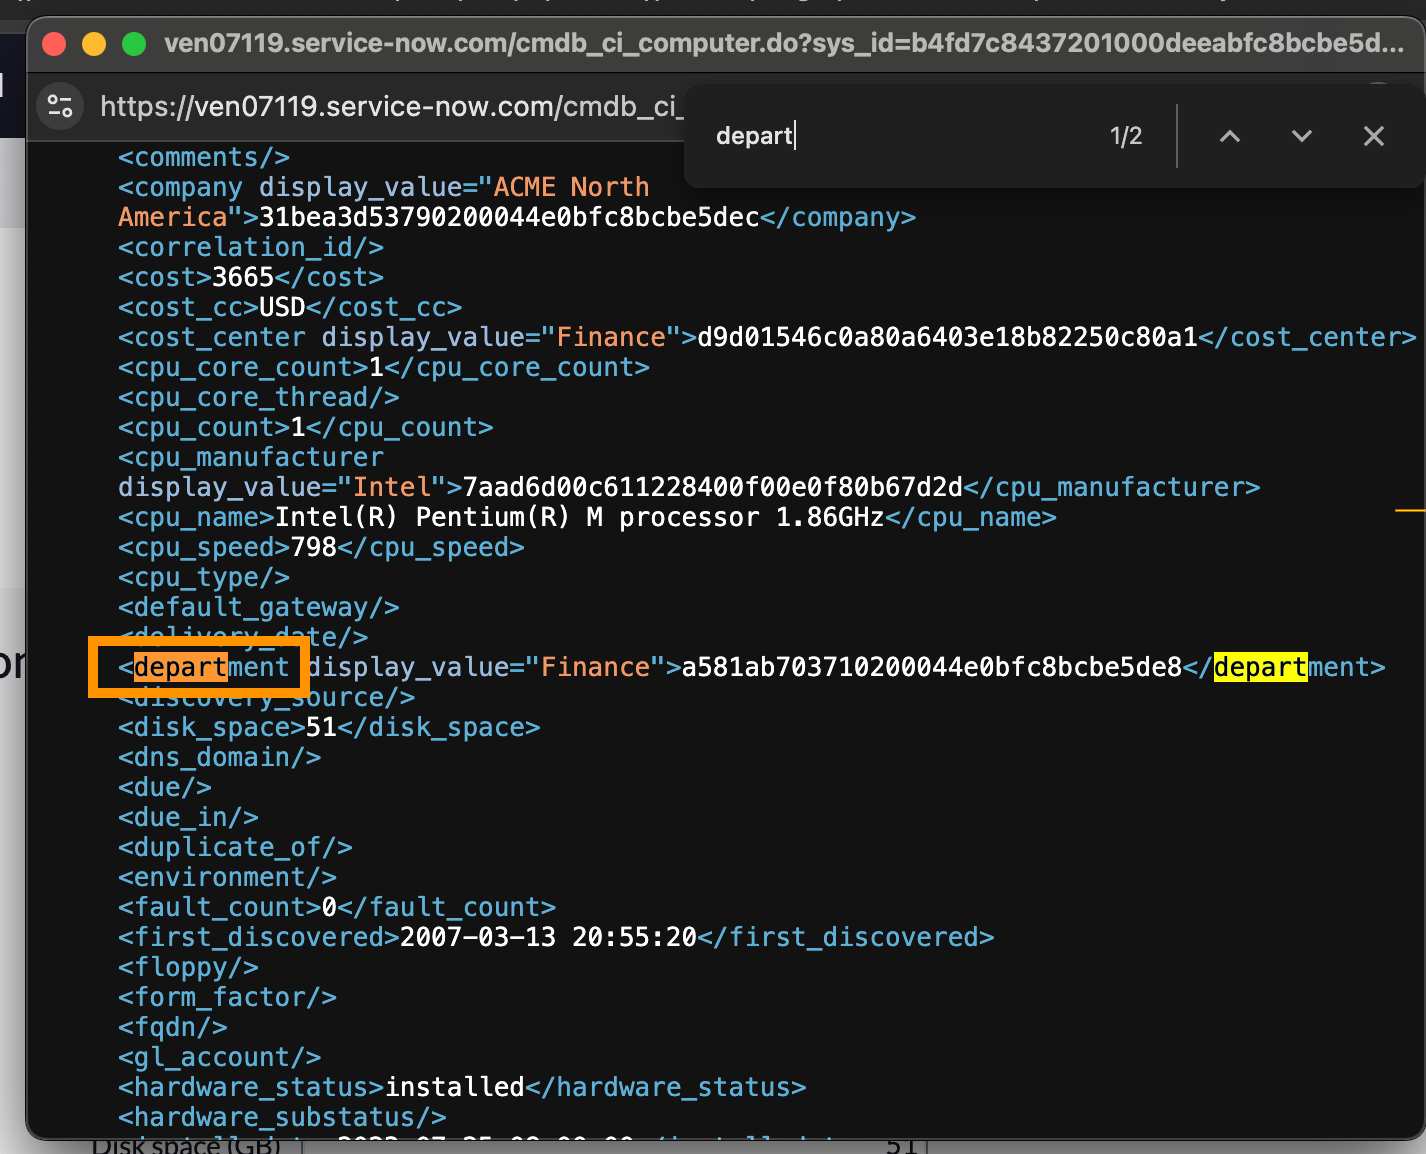Click the department sys_id a581ab70 value
The width and height of the screenshot is (1426, 1154).
pos(932,667)
